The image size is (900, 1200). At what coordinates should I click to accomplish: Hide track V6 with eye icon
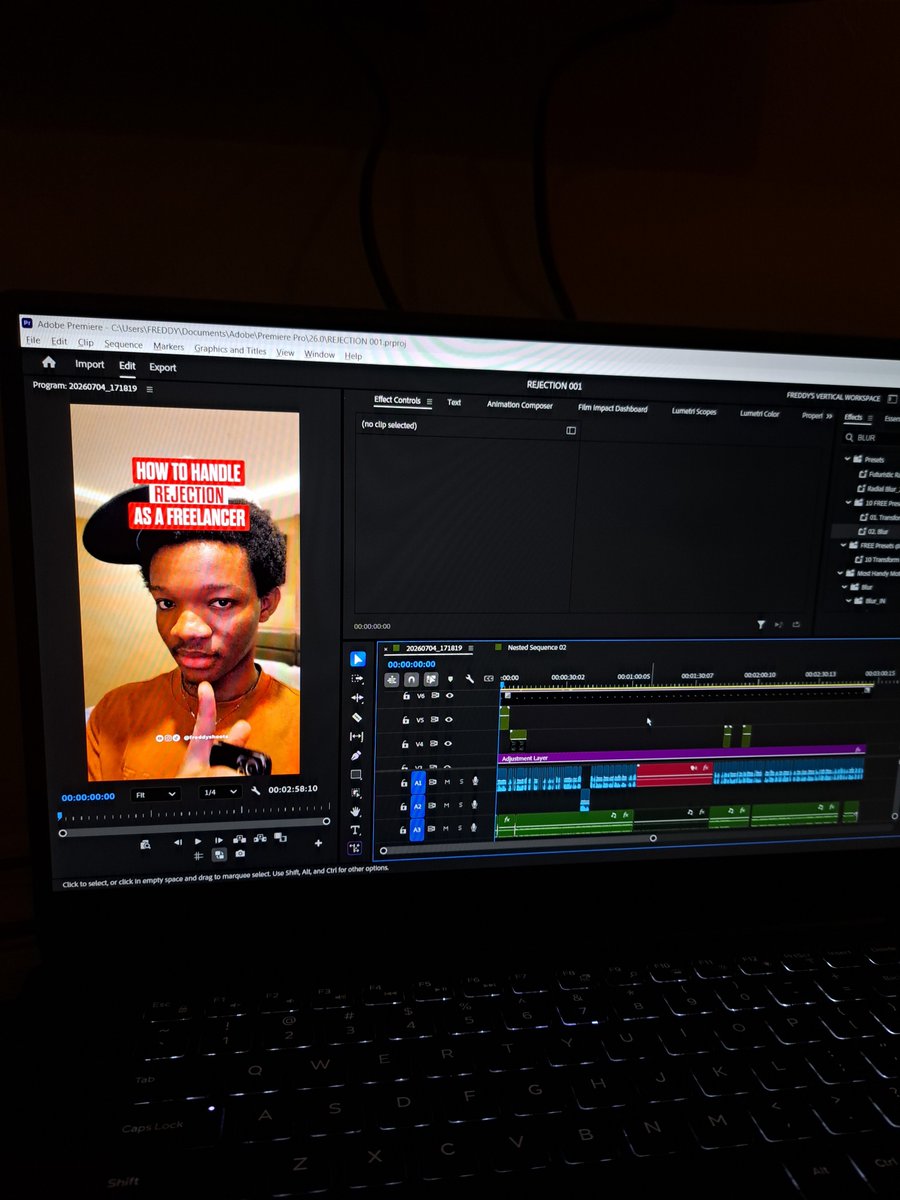[449, 695]
